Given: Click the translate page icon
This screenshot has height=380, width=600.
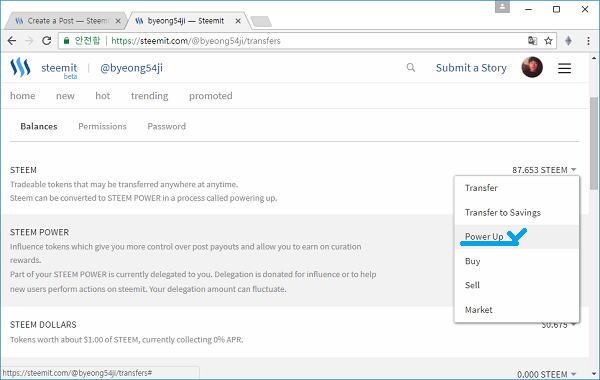Looking at the screenshot, I should pyautogui.click(x=532, y=41).
